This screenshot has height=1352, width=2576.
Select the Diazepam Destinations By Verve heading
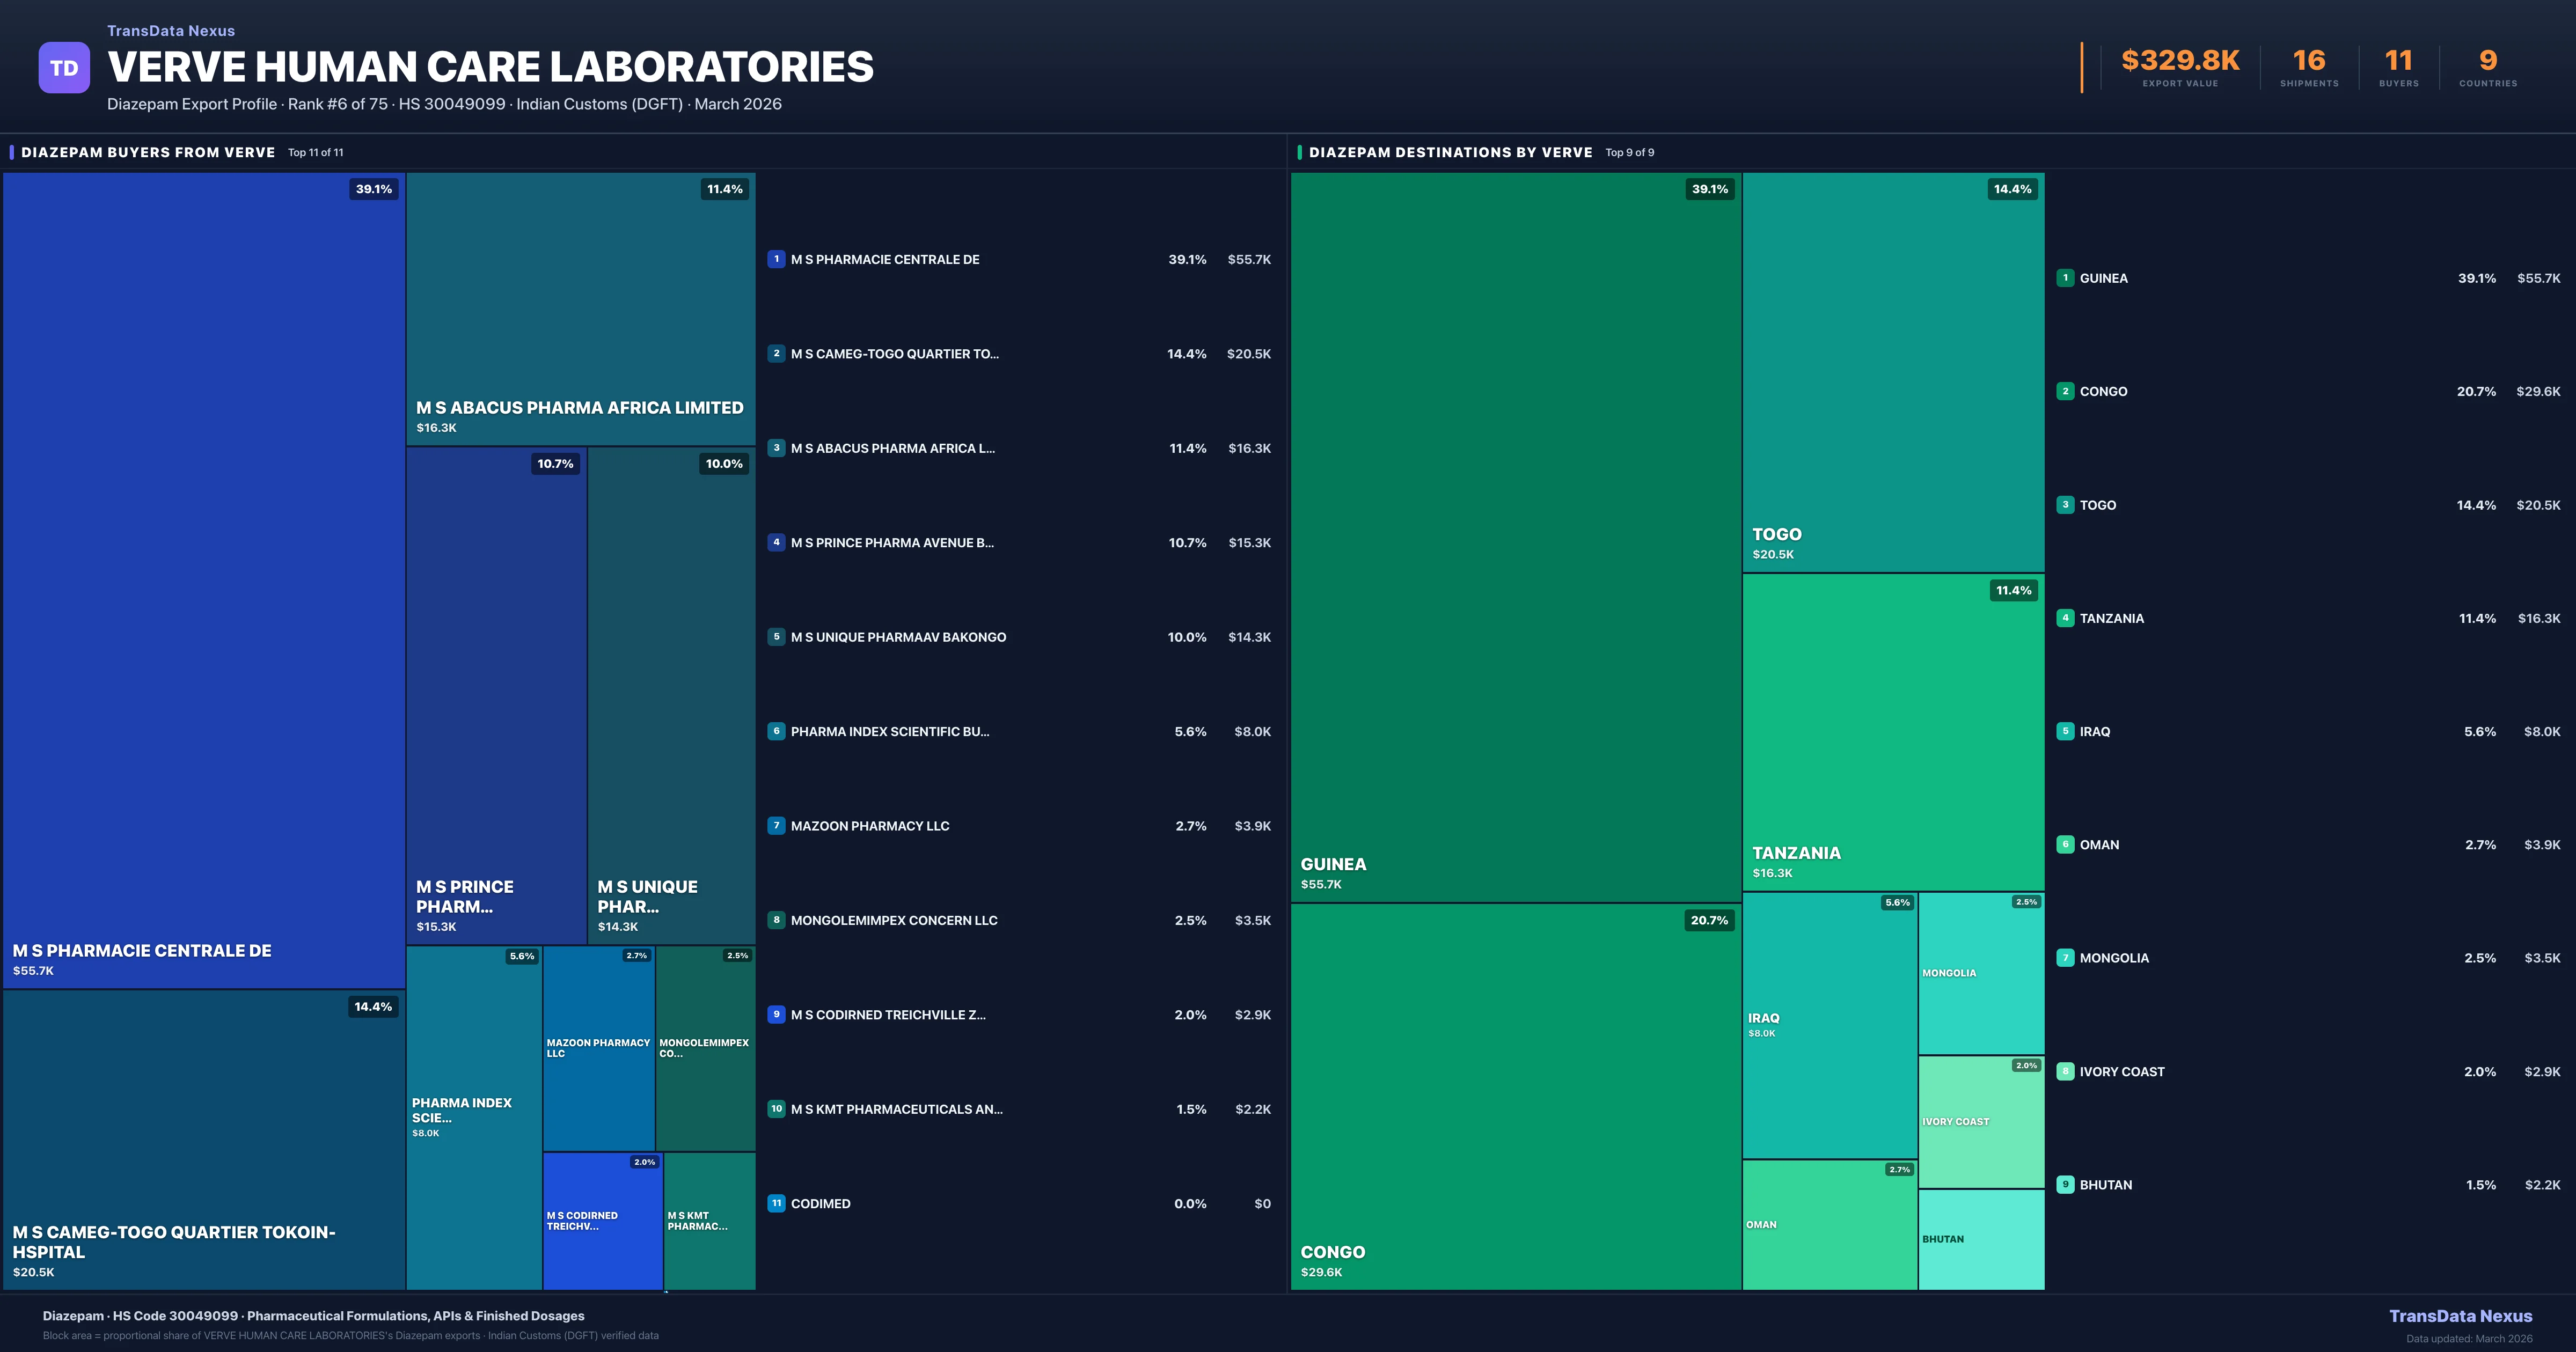(1450, 152)
